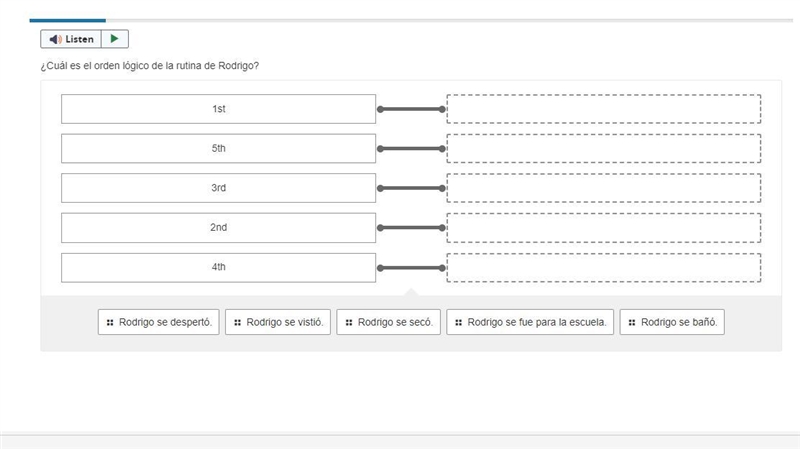This screenshot has width=800, height=449.
Task: Play the audio with green triangle
Action: 115,39
